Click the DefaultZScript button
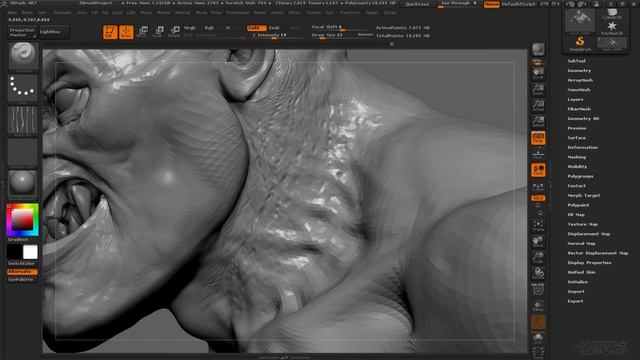Viewport: 640px width, 360px height. (x=518, y=4)
